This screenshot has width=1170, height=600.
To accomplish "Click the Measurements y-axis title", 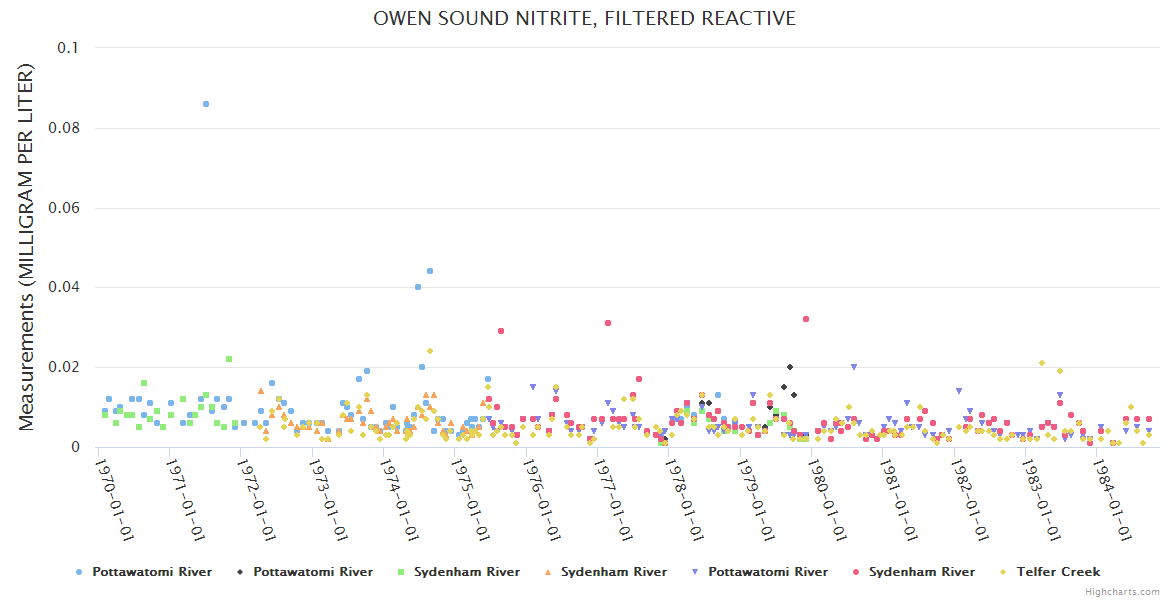I will [x=27, y=247].
